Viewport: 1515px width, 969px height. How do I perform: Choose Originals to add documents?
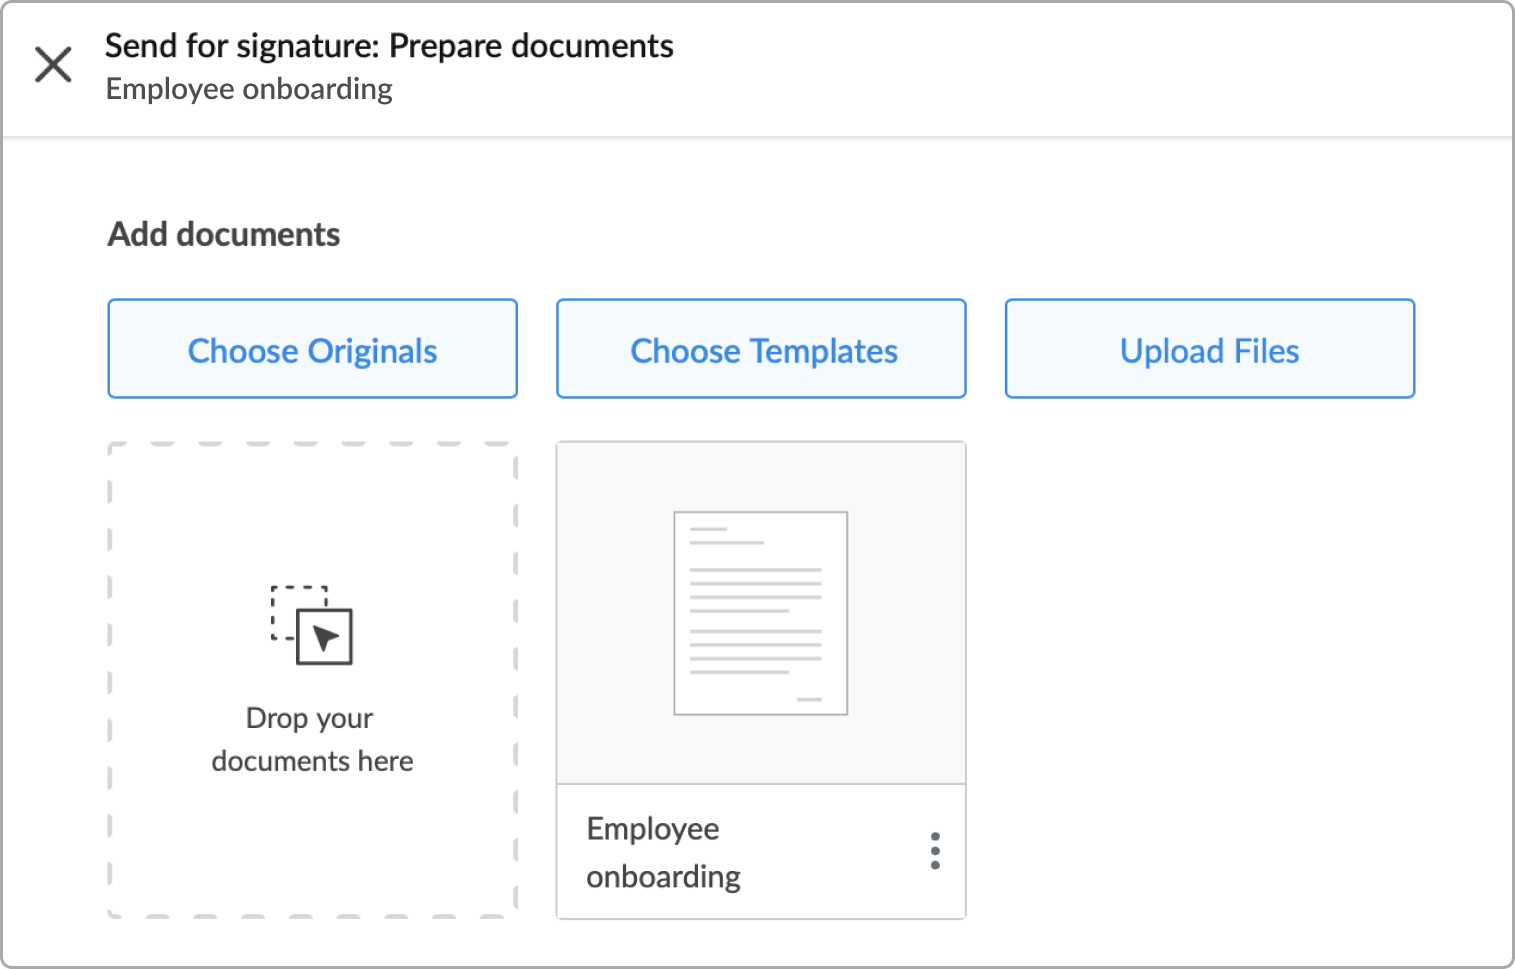pos(313,349)
